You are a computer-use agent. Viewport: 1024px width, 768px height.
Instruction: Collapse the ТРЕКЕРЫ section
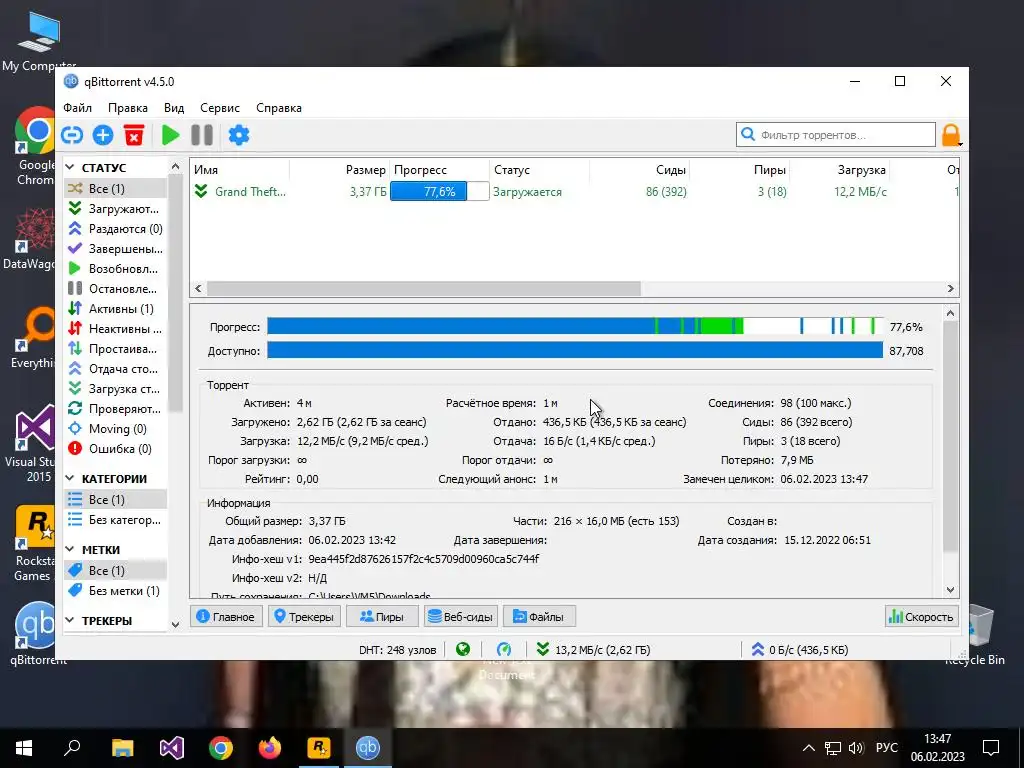pyautogui.click(x=70, y=620)
